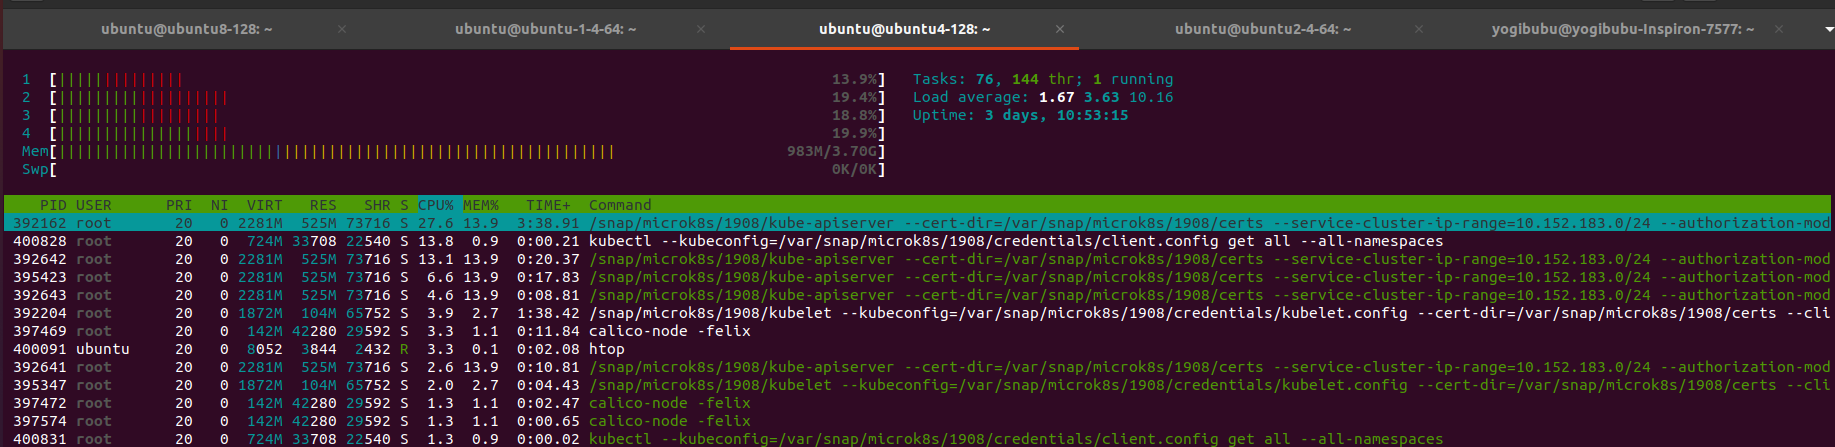
Task: Close the ubuntu@ubuntu4-128 tab with its X
Action: (x=1060, y=29)
